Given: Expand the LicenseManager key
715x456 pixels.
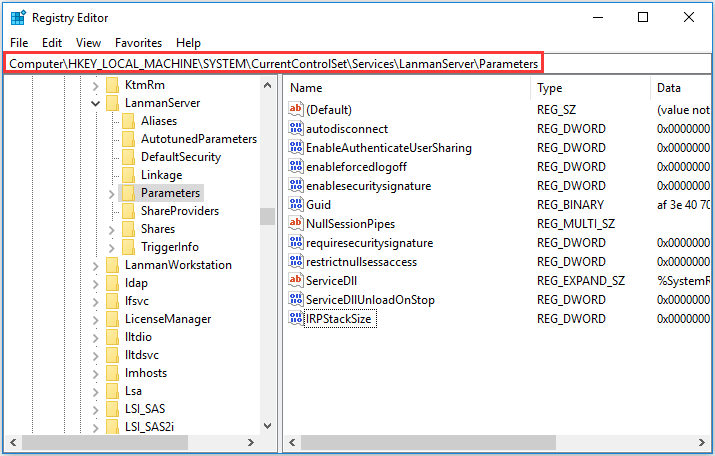Looking at the screenshot, I should click(95, 320).
